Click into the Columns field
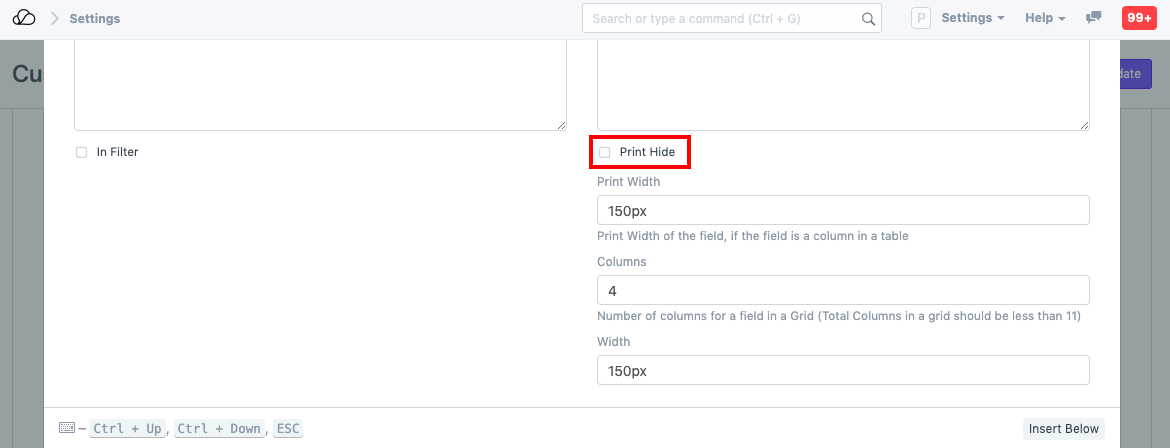The width and height of the screenshot is (1170, 448). 842,290
